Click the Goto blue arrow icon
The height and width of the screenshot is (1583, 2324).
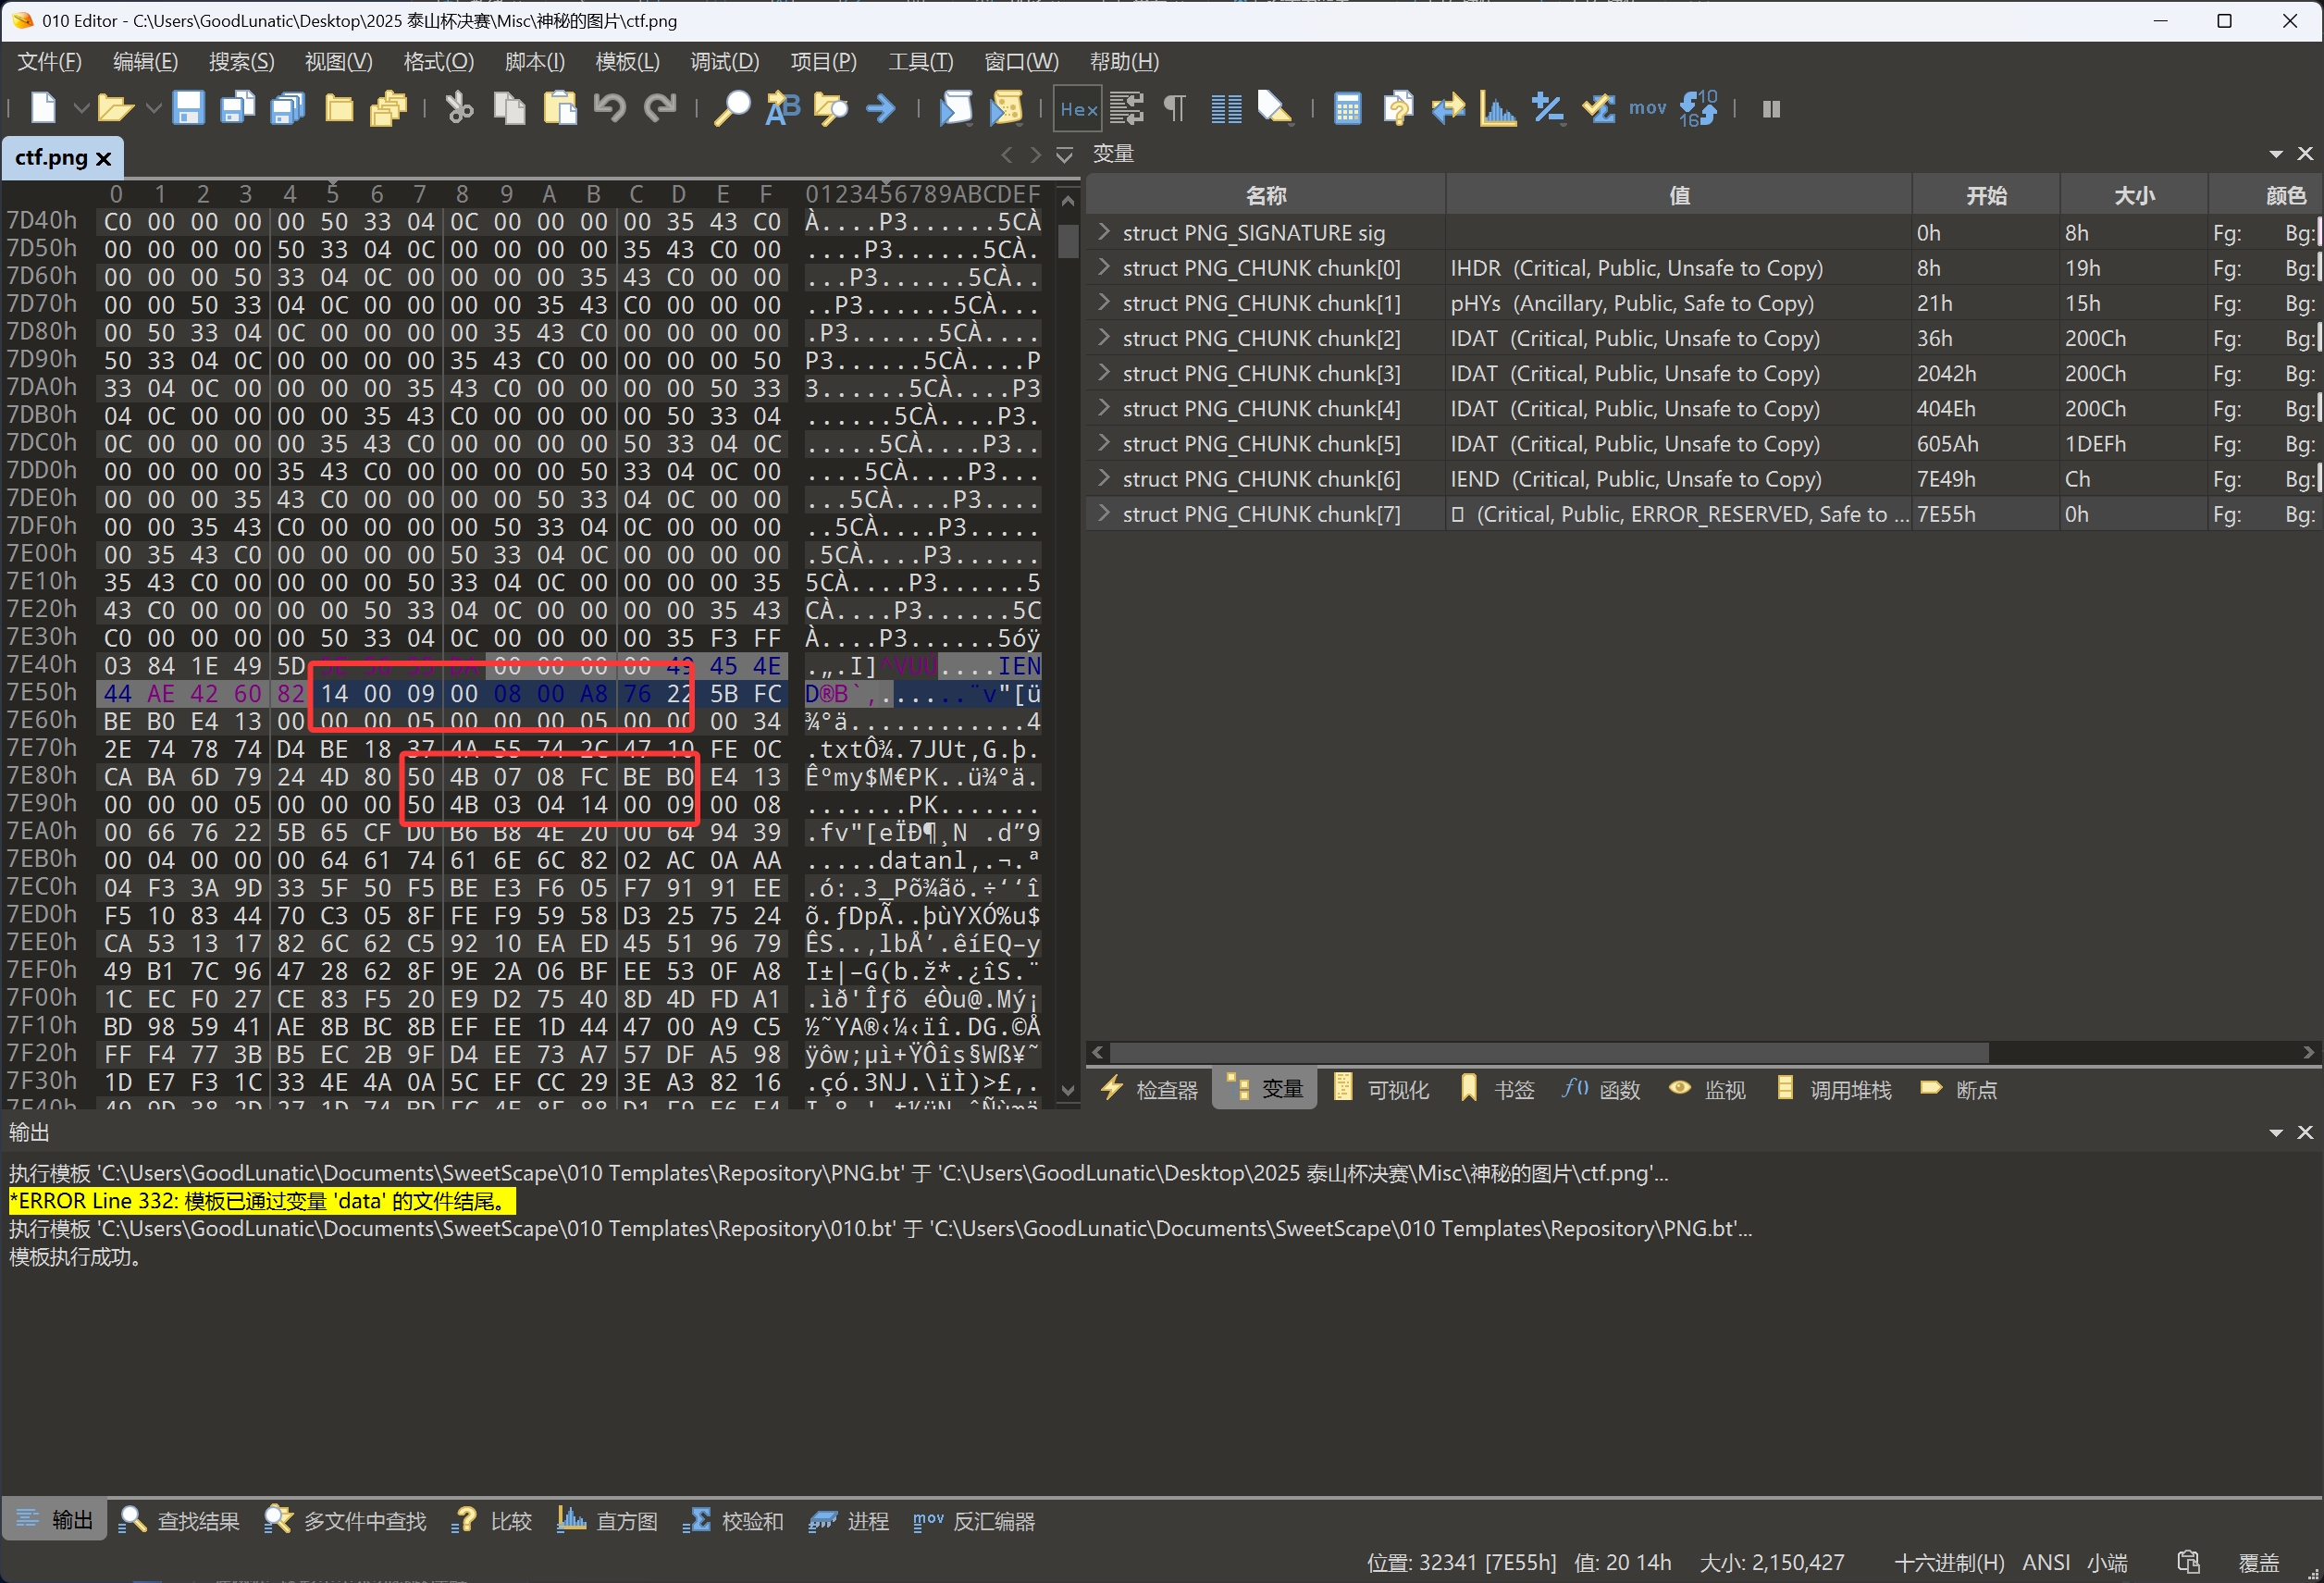(x=881, y=108)
